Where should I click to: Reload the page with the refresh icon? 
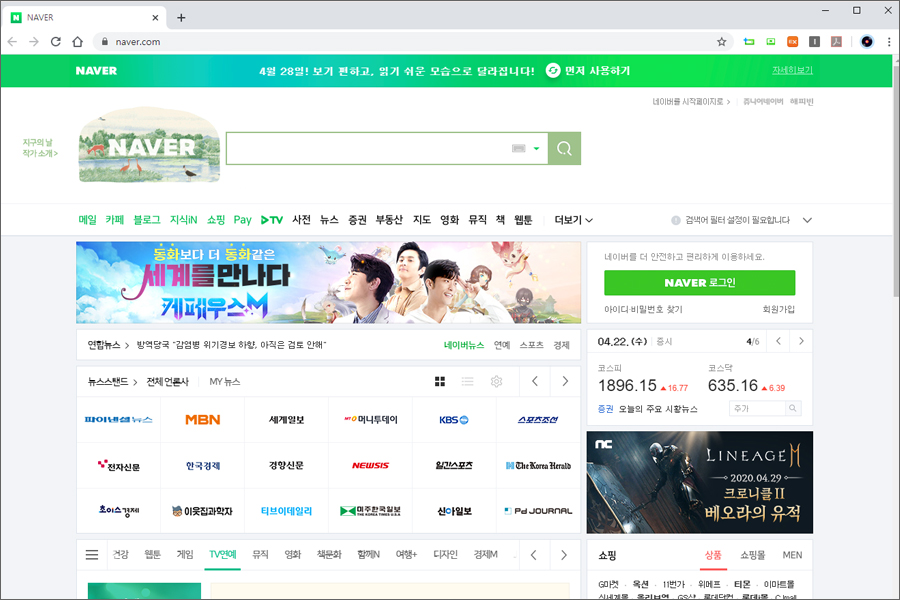tap(56, 42)
